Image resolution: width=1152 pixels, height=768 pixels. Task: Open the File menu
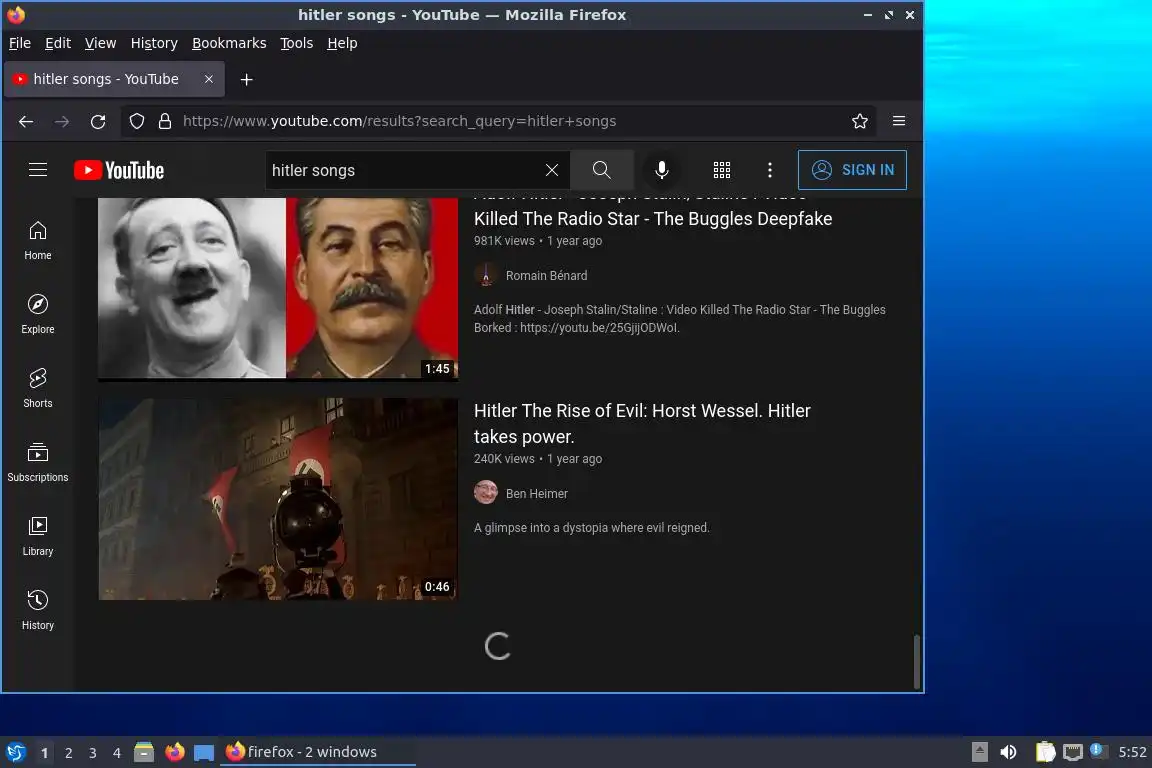click(20, 43)
